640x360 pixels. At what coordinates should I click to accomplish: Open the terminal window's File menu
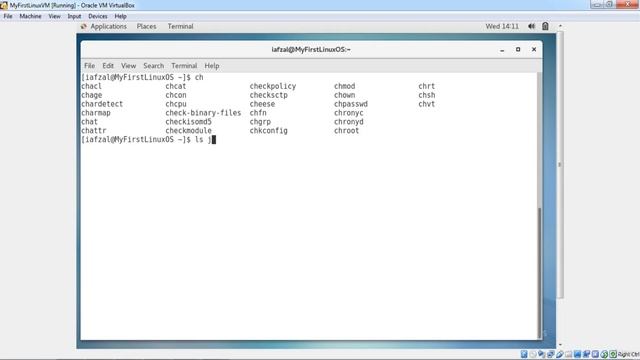(89, 66)
